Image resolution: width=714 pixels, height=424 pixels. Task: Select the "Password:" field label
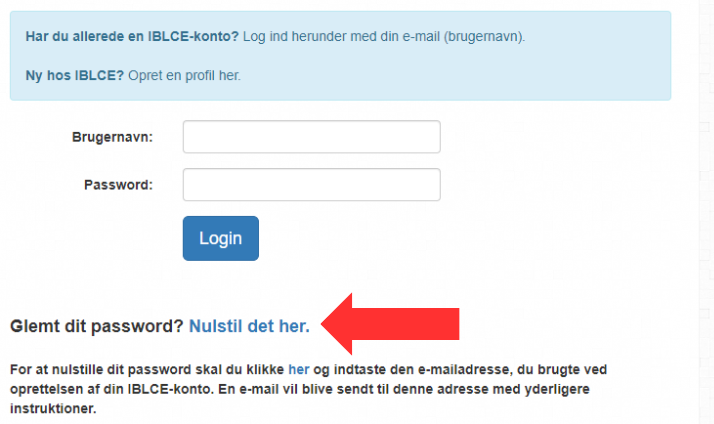(x=118, y=185)
